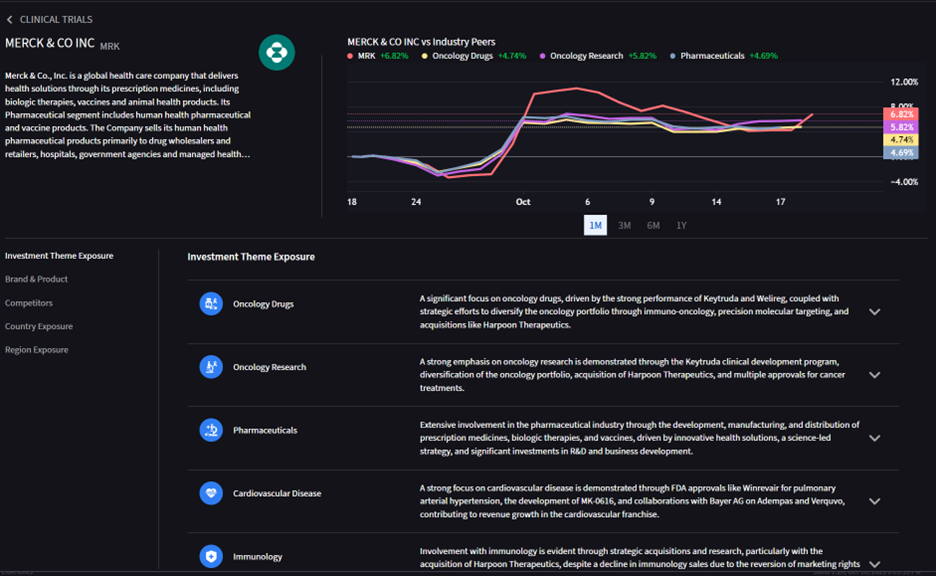The image size is (936, 576).
Task: Switch to the Competitors sidebar section
Action: [x=30, y=302]
